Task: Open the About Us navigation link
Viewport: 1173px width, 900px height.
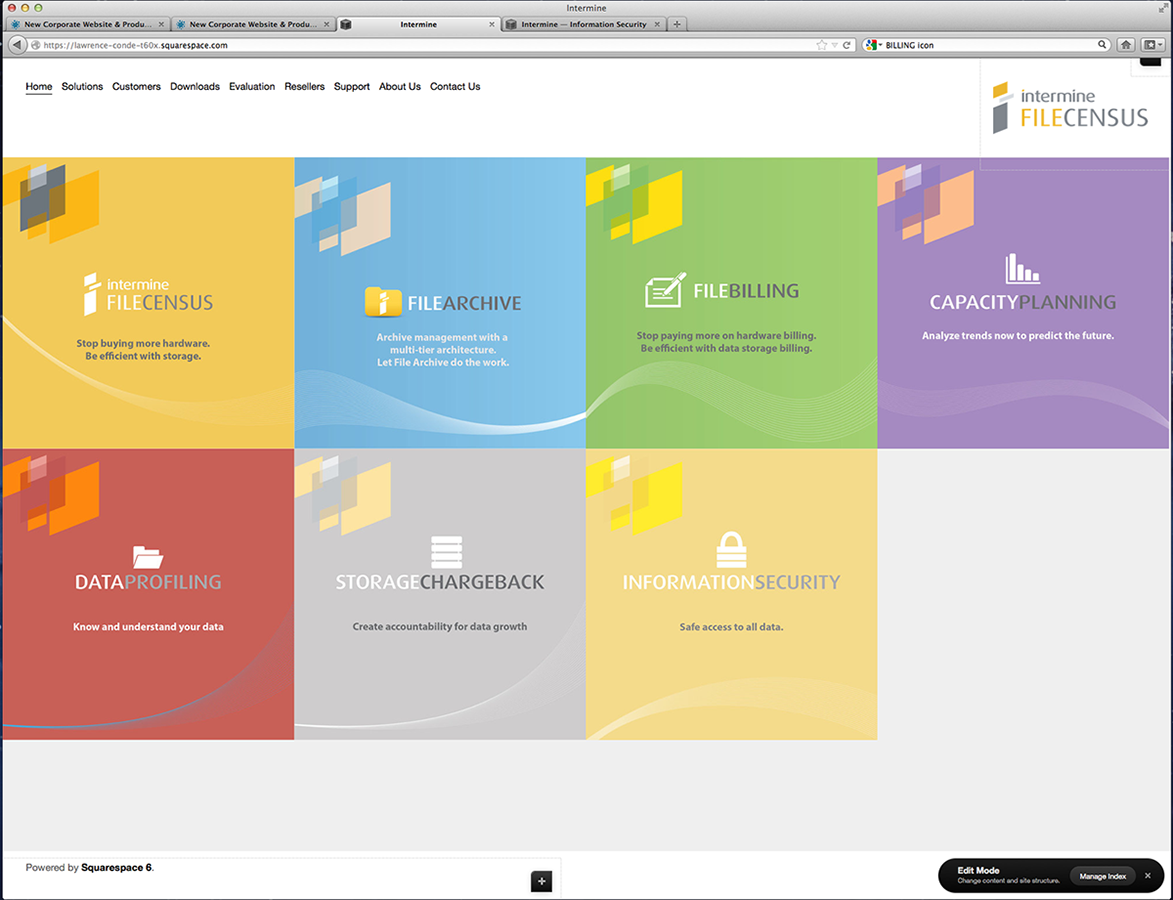Action: tap(399, 87)
